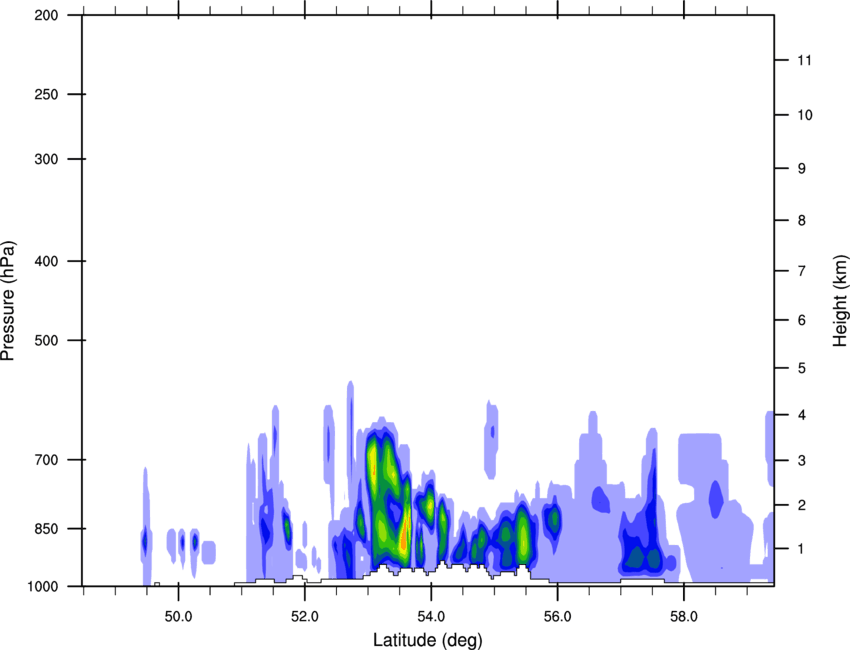Screen dimensions: 850x650
Task: Click the 6 km height tick label
Action: coord(802,320)
